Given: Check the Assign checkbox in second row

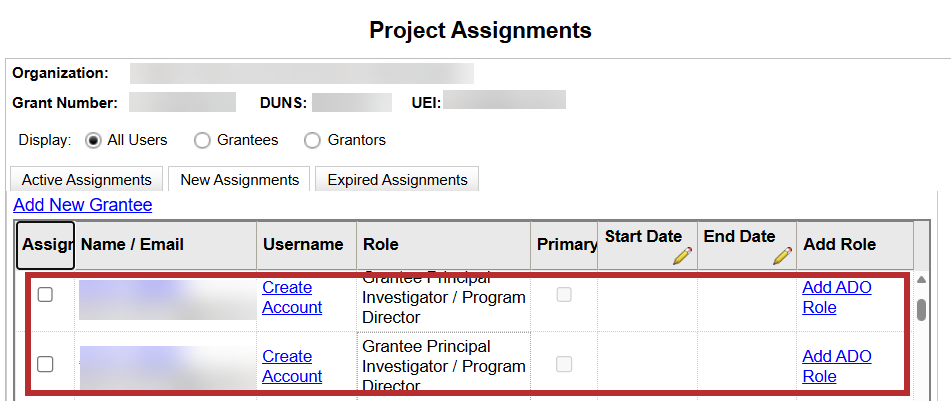Looking at the screenshot, I should (x=45, y=364).
